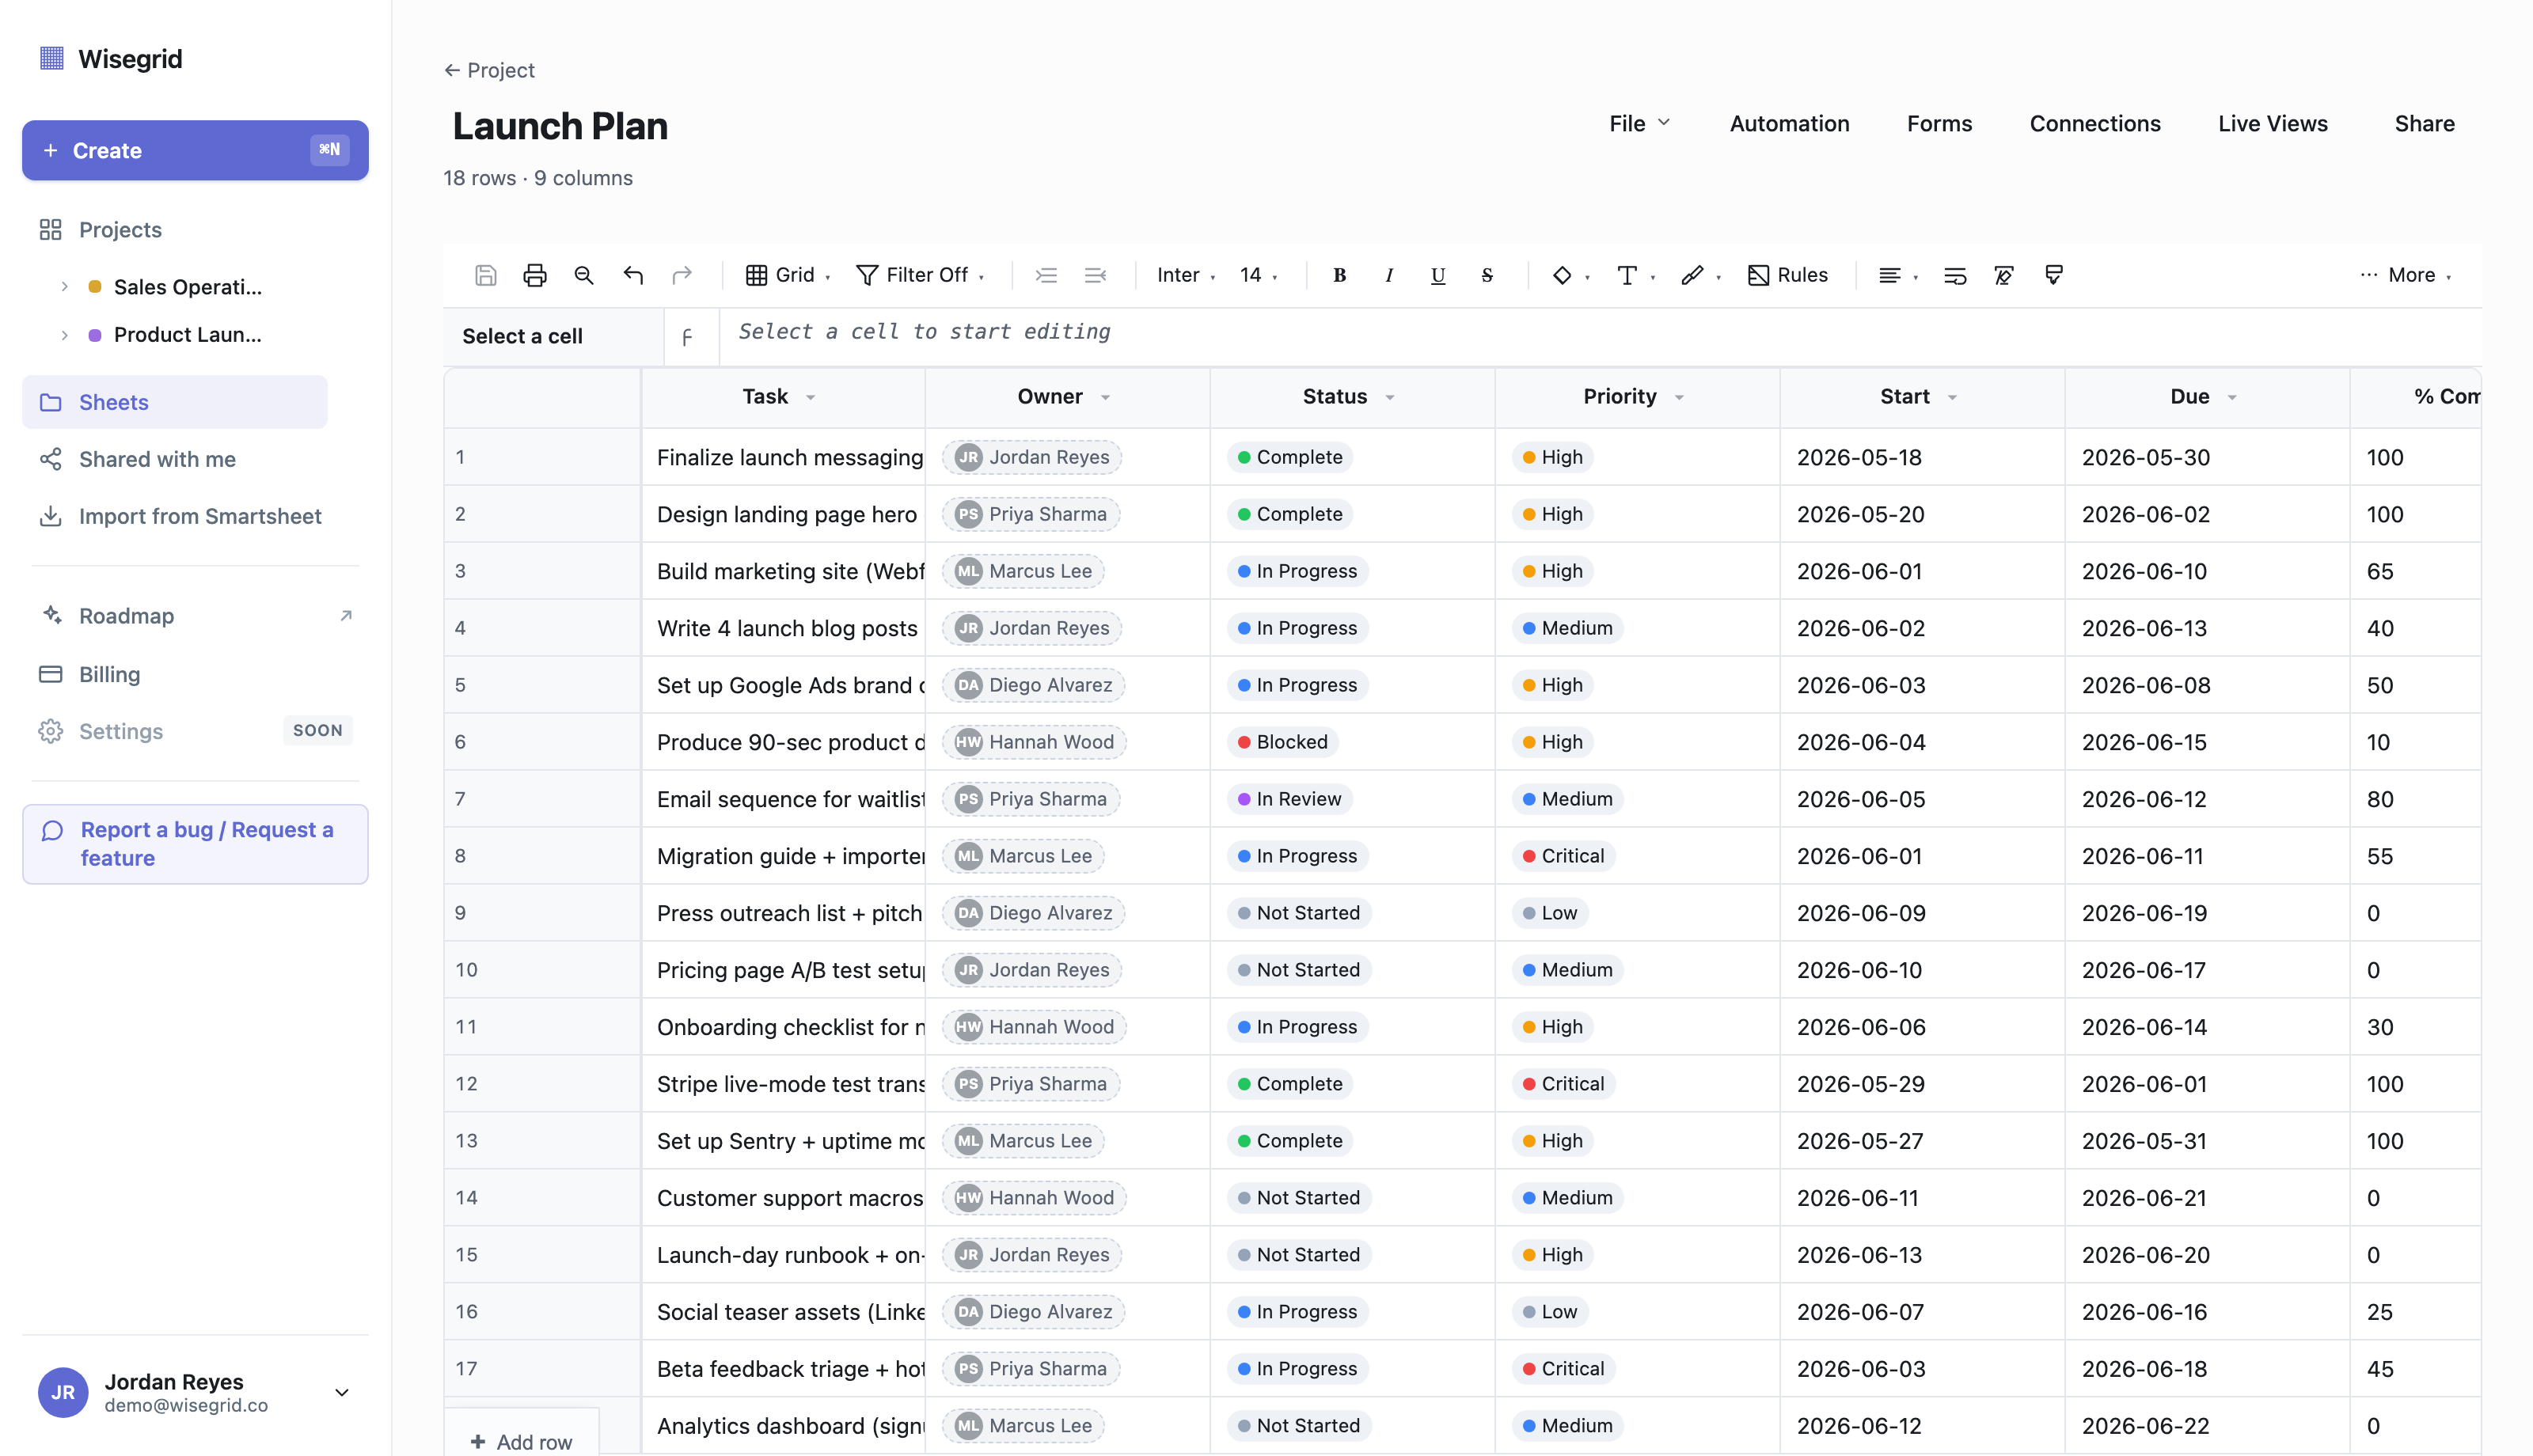Viewport: 2533px width, 1456px height.
Task: Toggle strikethrough formatting
Action: [x=1487, y=275]
